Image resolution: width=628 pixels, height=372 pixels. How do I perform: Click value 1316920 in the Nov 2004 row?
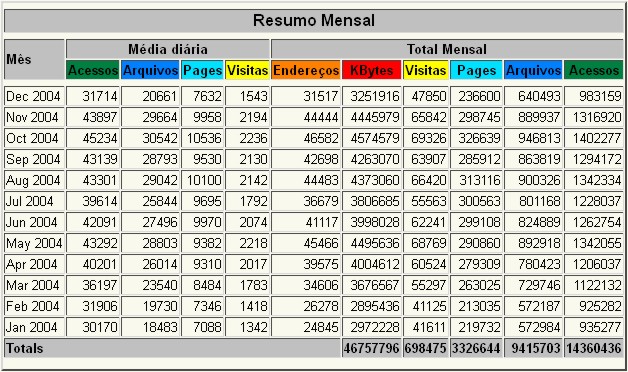[597, 117]
